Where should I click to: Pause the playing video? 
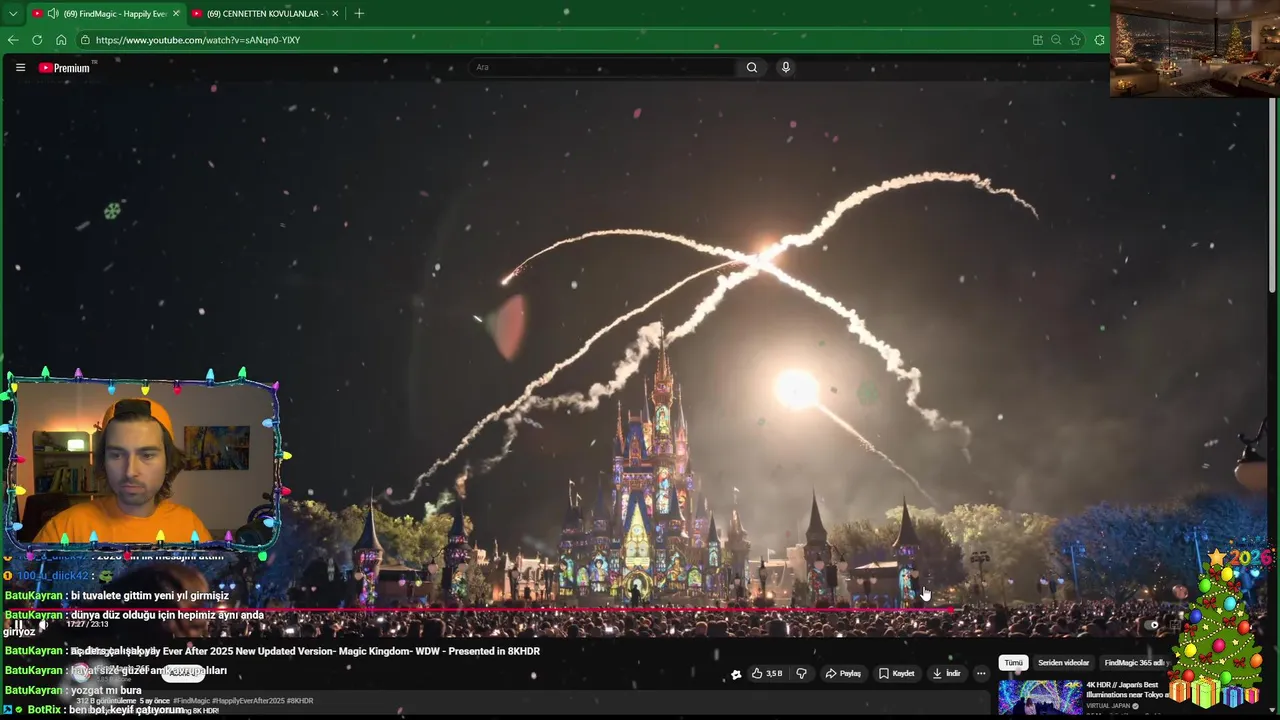(19, 625)
